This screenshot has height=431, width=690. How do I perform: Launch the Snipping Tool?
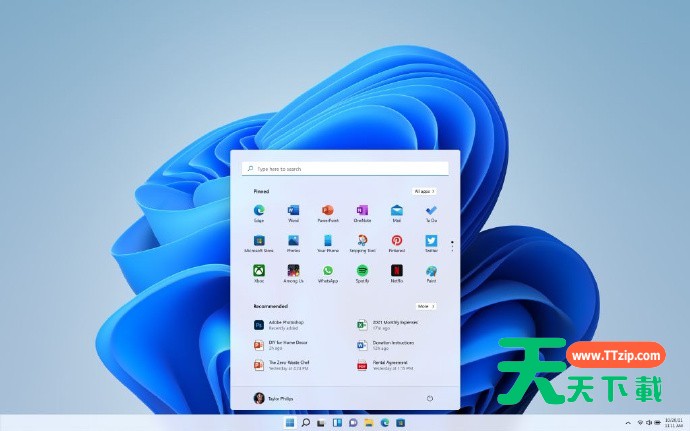point(362,243)
